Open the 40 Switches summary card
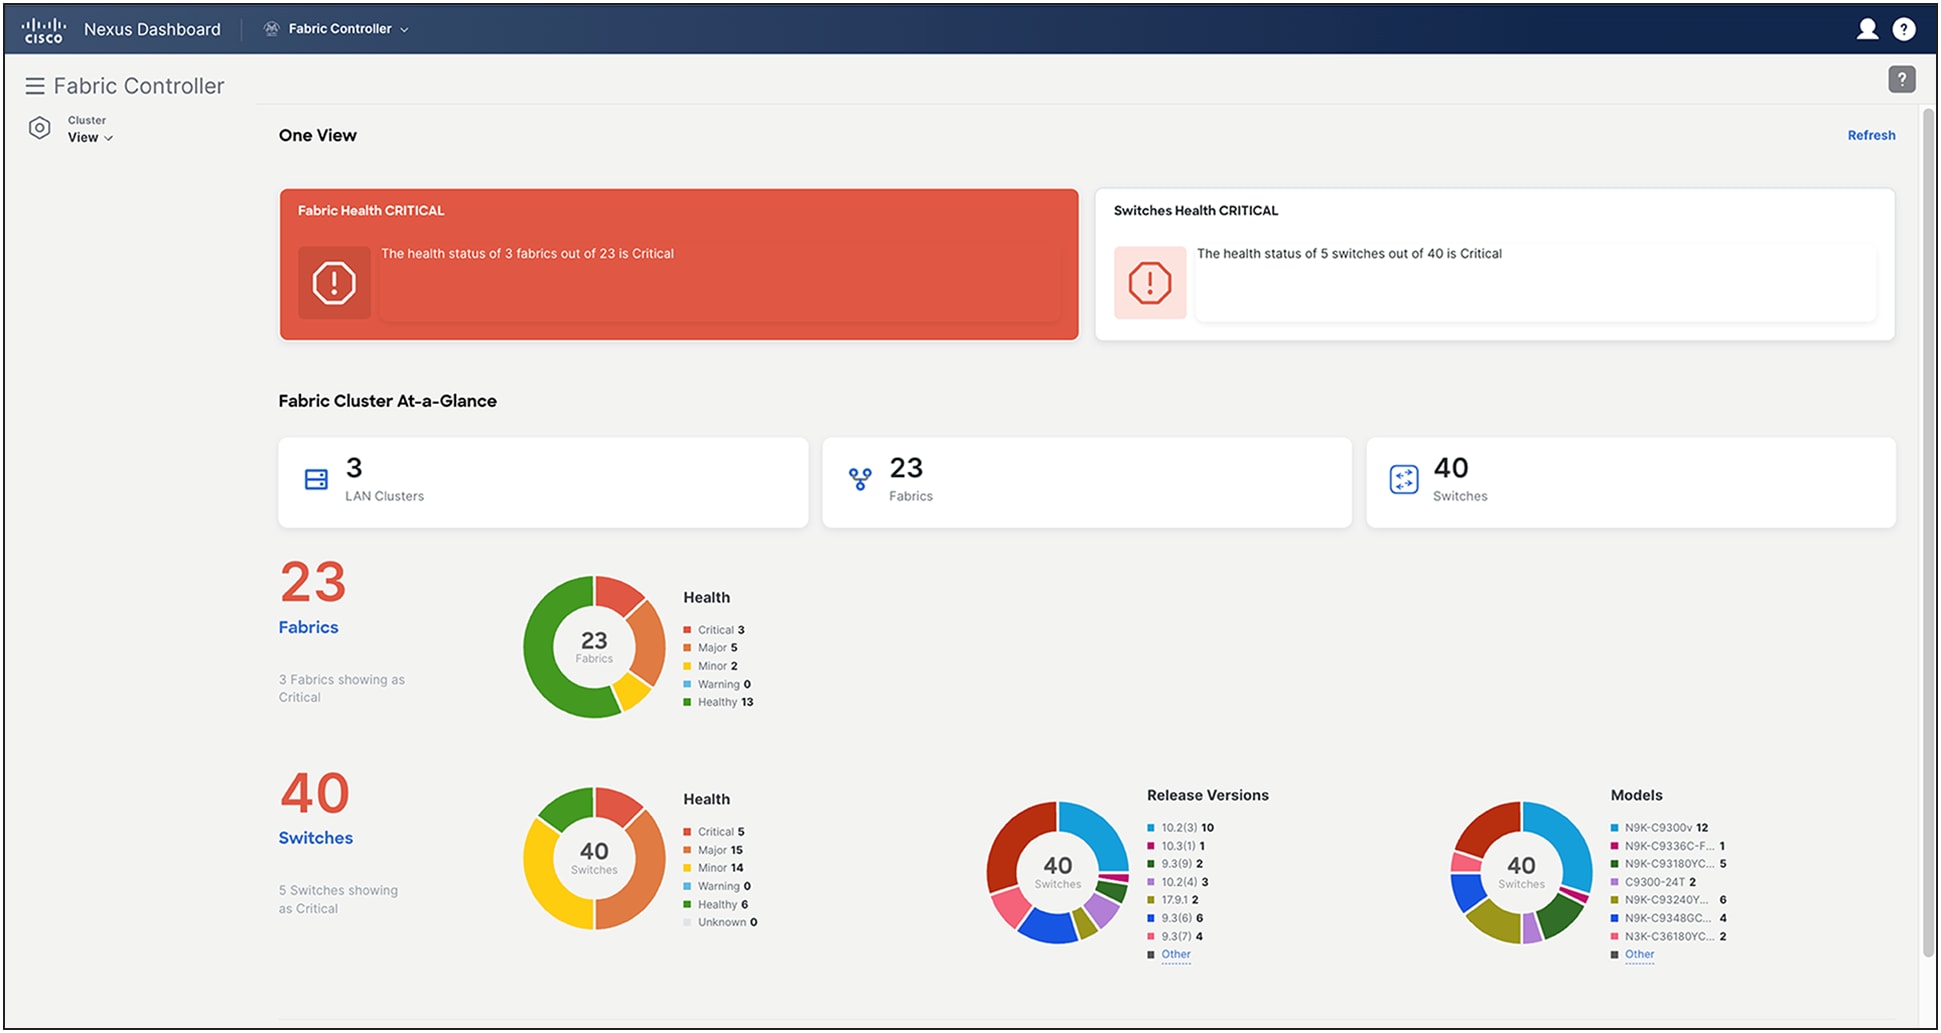The height and width of the screenshot is (1033, 1941). (1631, 482)
